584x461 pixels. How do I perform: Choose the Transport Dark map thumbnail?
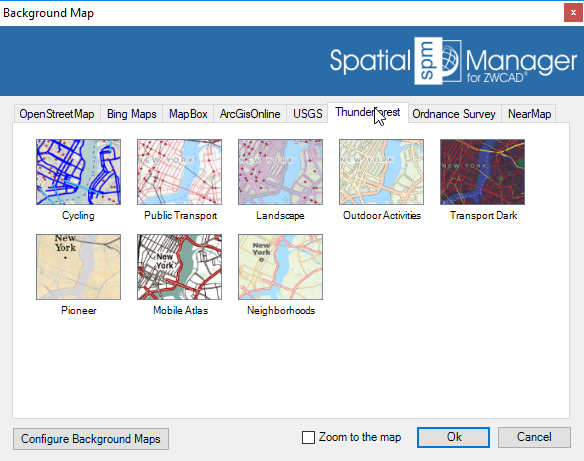(482, 172)
